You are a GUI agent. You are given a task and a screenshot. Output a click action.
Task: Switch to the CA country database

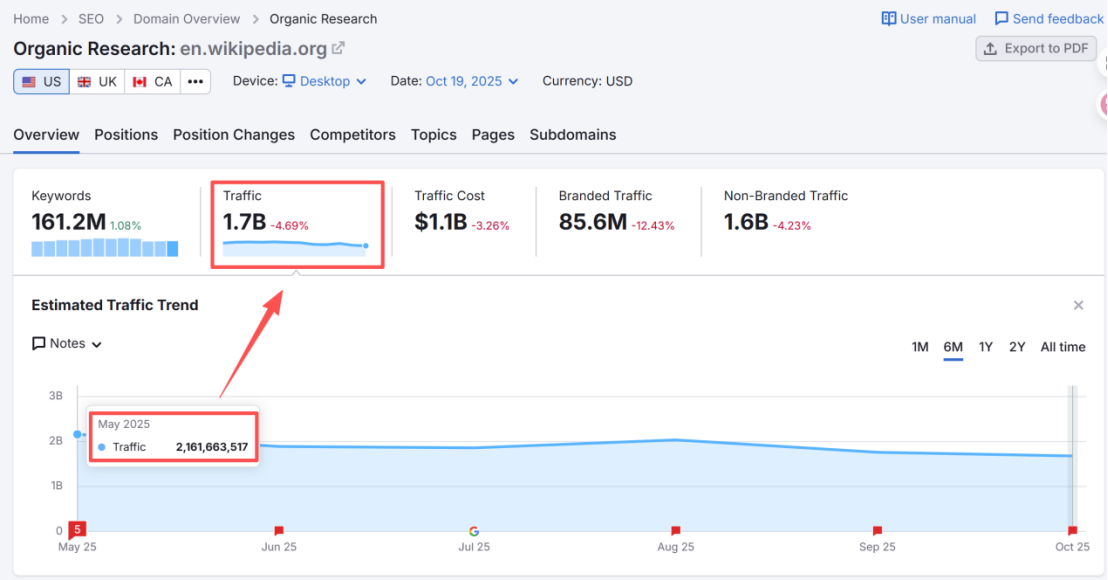coord(153,82)
